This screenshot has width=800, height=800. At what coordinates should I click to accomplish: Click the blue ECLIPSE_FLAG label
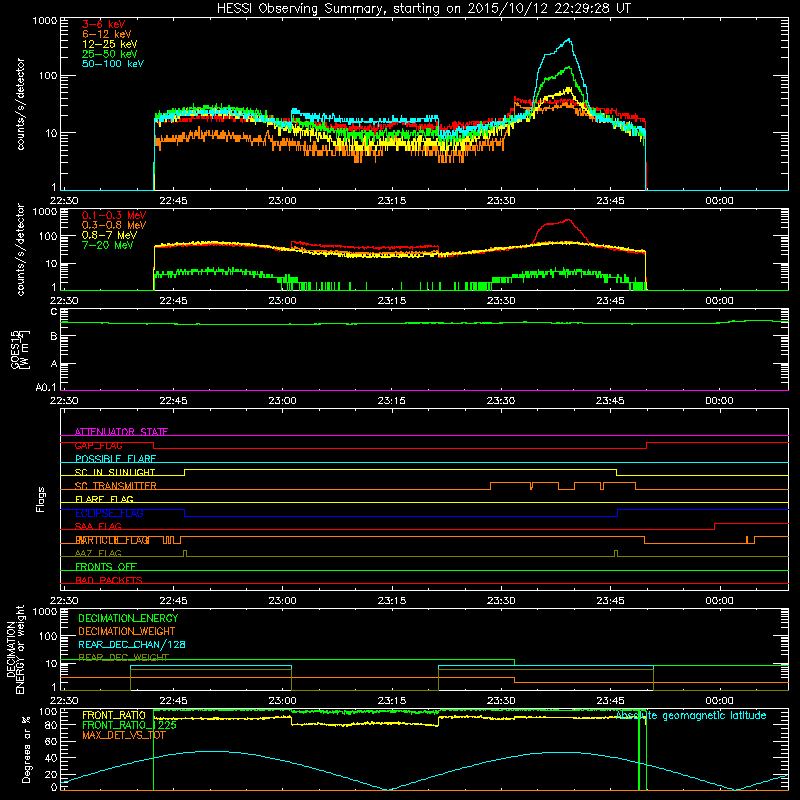click(x=109, y=513)
